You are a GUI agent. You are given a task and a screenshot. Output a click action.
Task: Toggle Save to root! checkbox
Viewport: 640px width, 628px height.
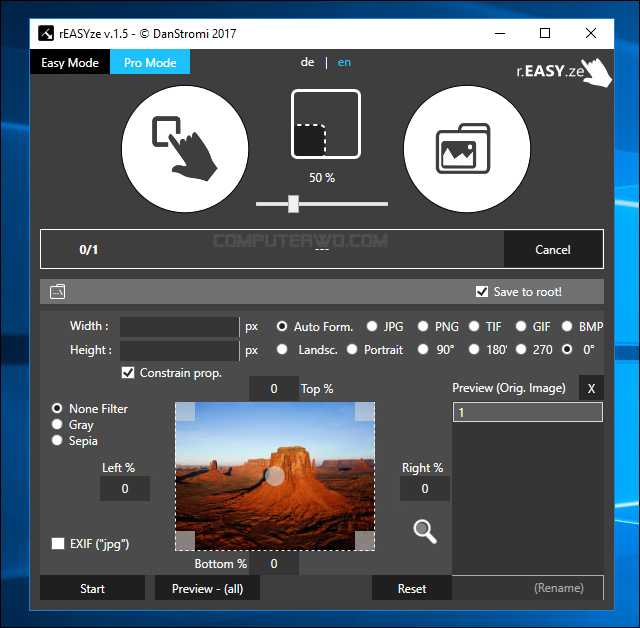pyautogui.click(x=482, y=292)
